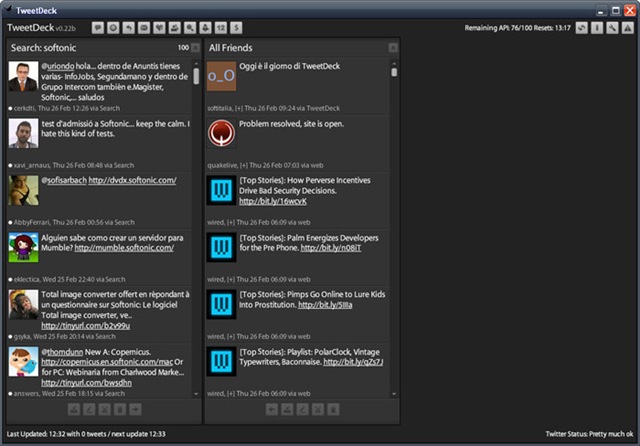Open the Groups people icon in toolbar
The height and width of the screenshot is (446, 640).
(175, 28)
